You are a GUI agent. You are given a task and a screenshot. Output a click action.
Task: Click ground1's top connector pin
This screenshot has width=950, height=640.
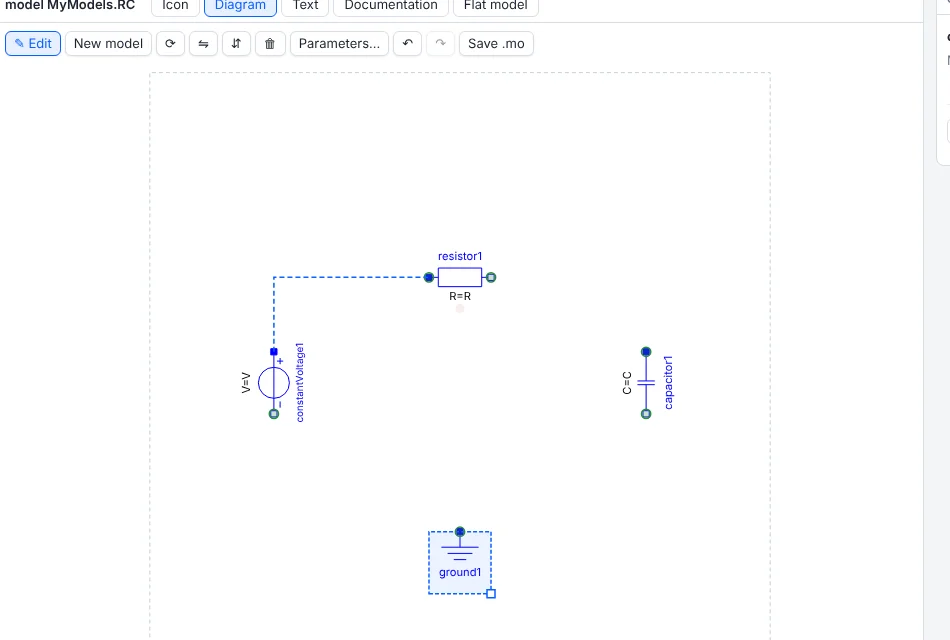click(x=460, y=532)
